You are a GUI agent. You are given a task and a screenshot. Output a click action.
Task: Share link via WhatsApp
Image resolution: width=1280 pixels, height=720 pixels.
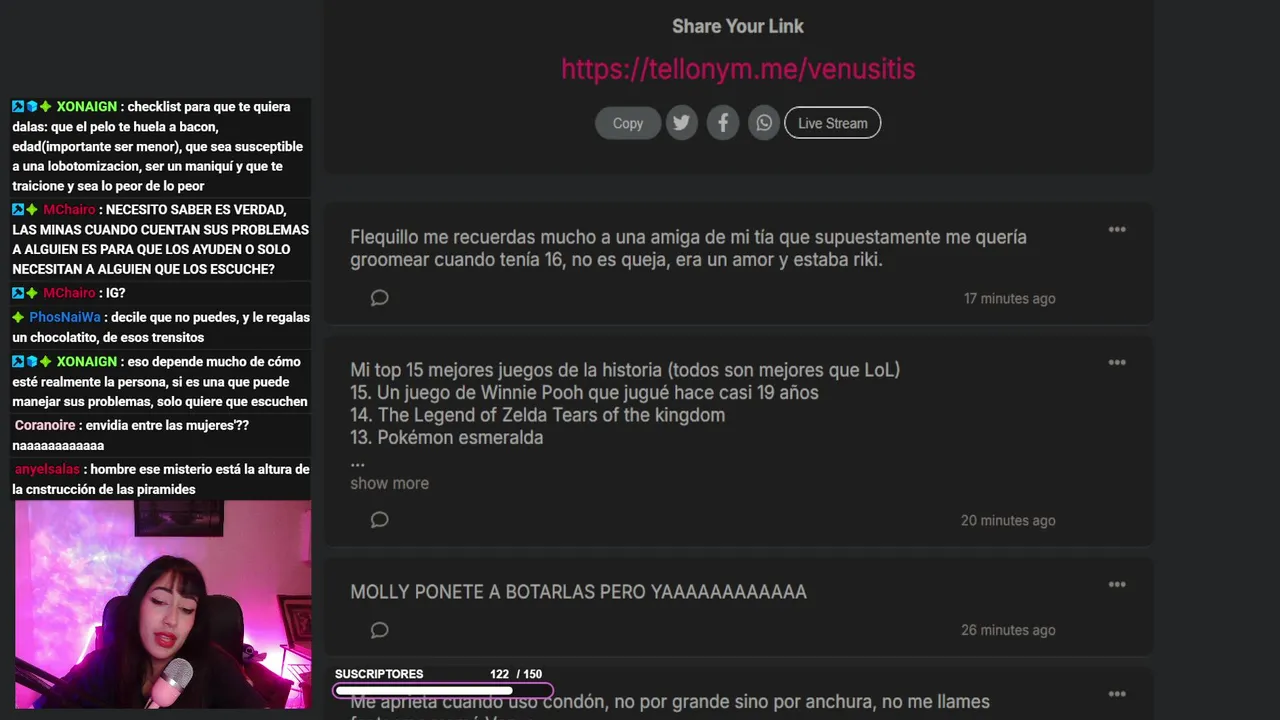tap(764, 123)
